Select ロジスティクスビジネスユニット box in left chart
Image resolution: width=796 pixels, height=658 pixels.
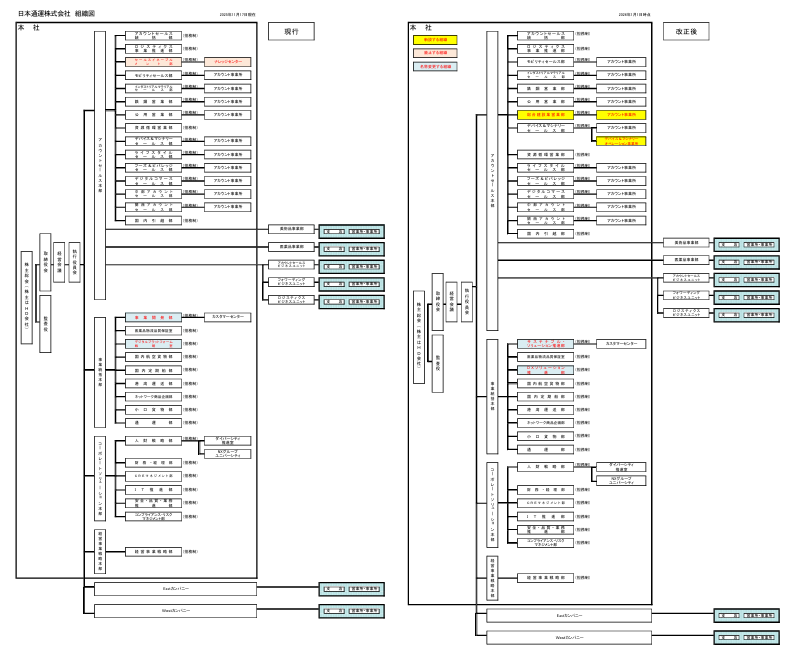tap(286, 299)
